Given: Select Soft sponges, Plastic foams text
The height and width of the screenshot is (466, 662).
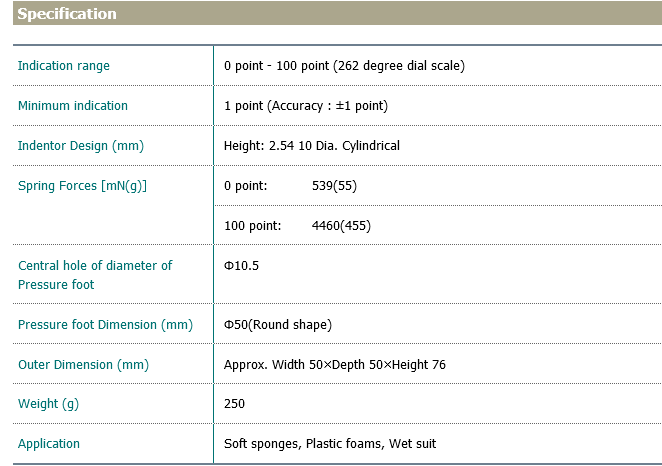Looking at the screenshot, I should click(x=329, y=444).
